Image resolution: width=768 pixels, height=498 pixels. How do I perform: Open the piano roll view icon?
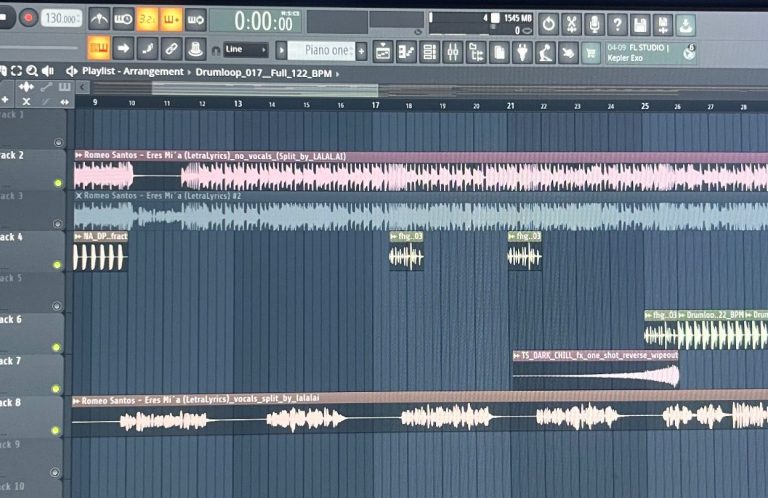[x=406, y=51]
